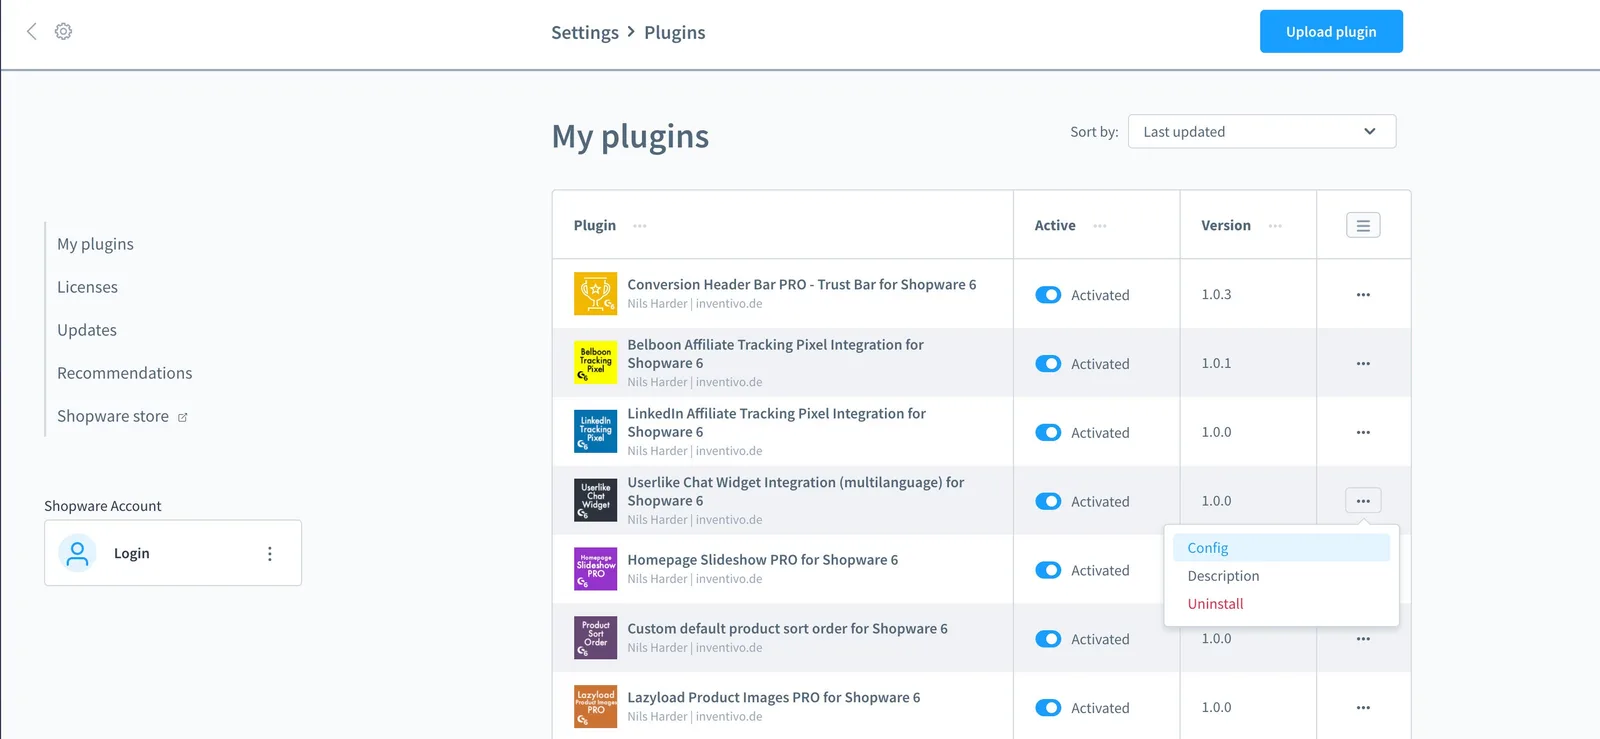Open My plugins in the sidebar
This screenshot has width=1600, height=739.
coord(95,244)
